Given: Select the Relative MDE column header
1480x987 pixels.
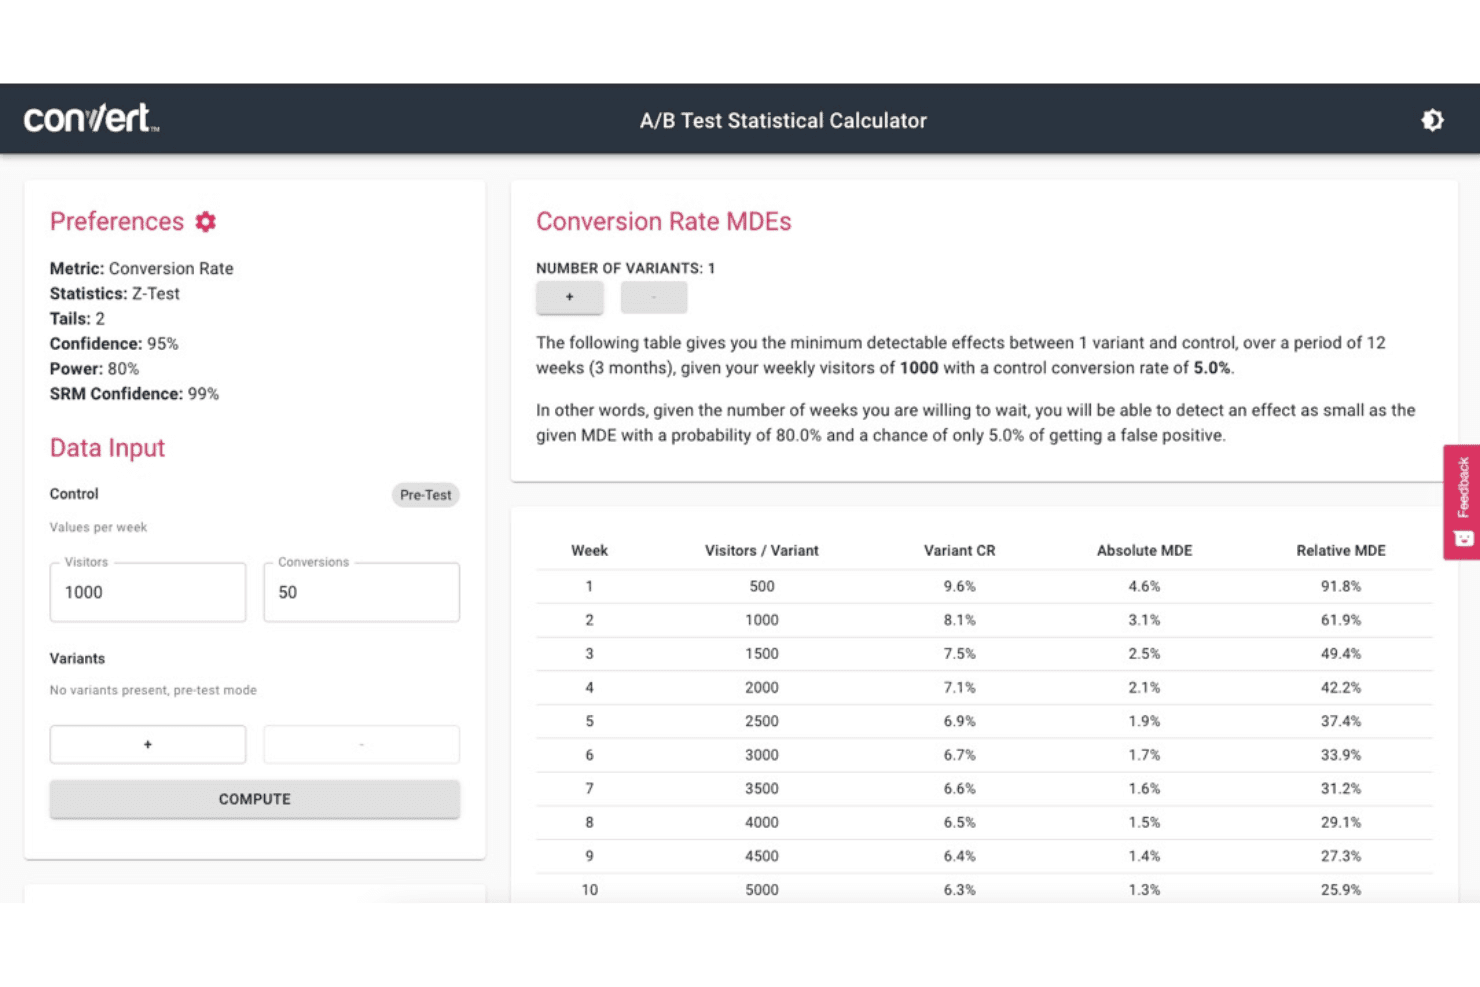Looking at the screenshot, I should tap(1341, 550).
